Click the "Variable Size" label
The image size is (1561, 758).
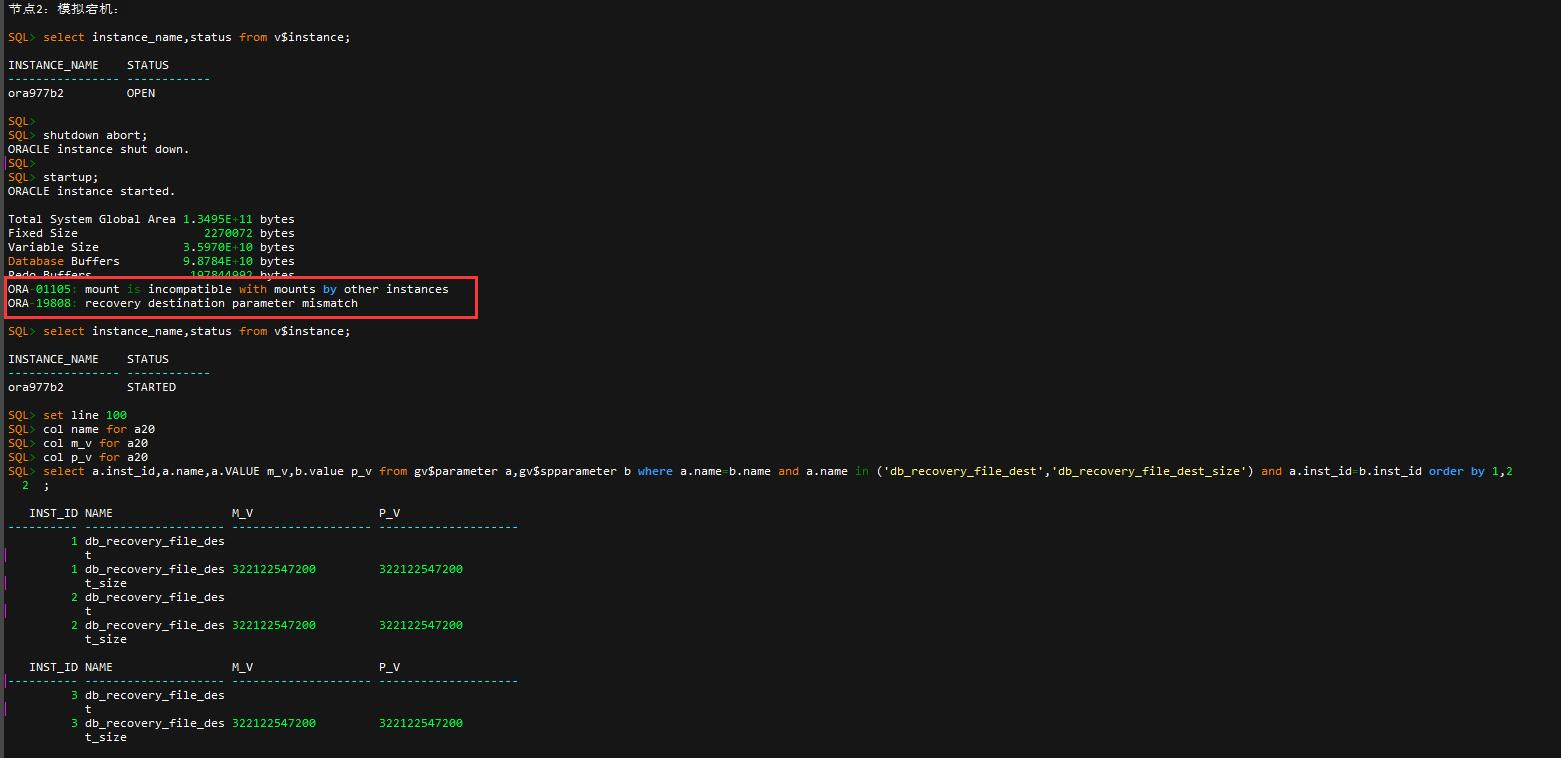(x=53, y=247)
